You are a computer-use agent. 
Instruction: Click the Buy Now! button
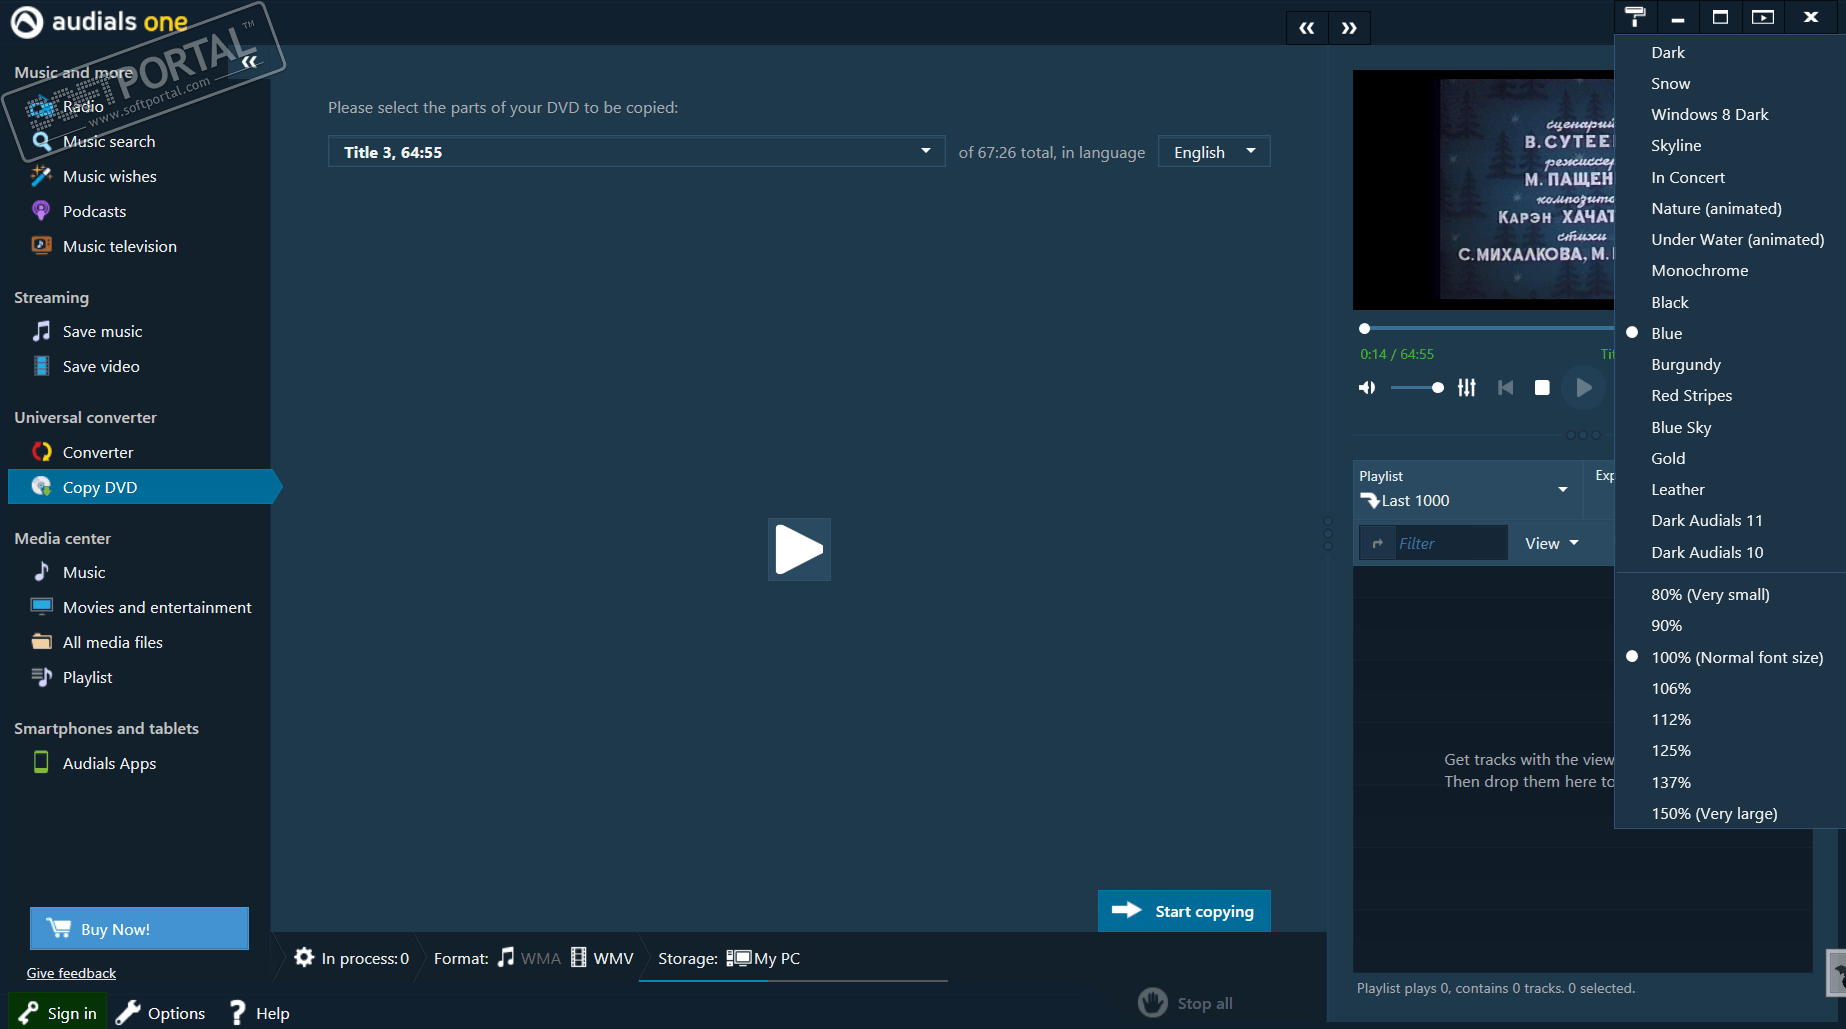tap(139, 928)
